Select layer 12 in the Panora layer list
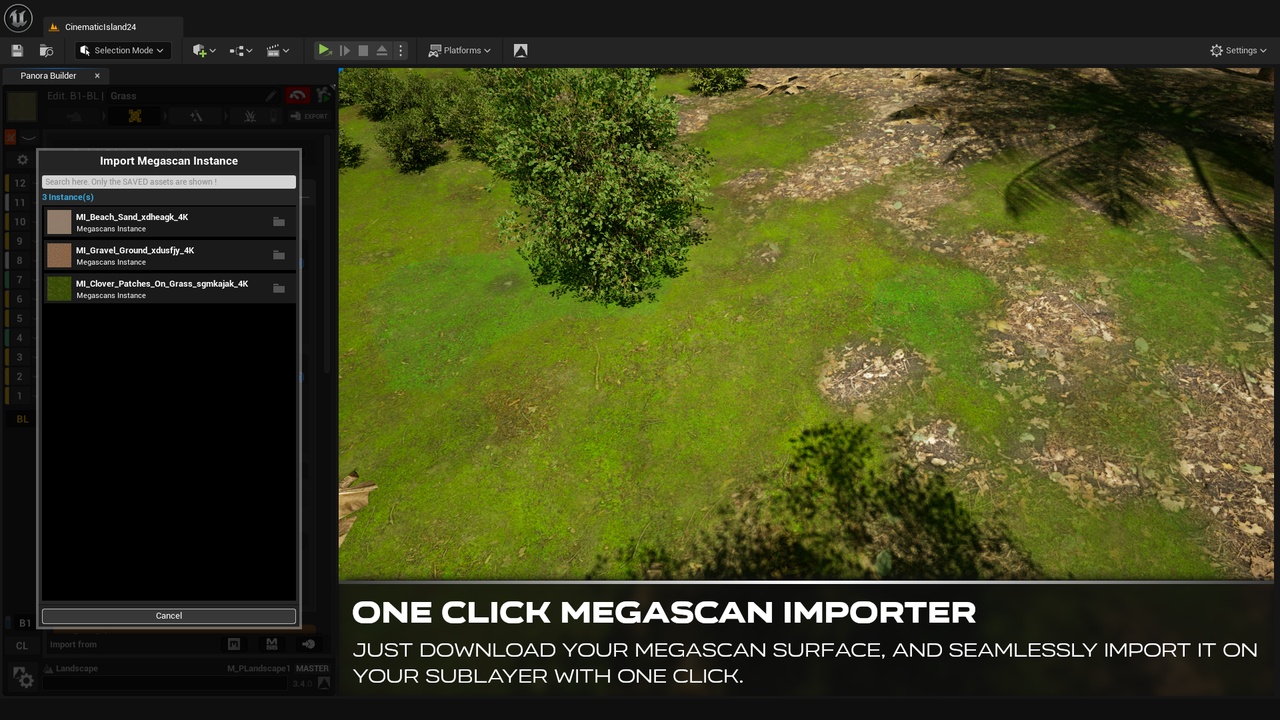This screenshot has width=1280, height=720. click(x=20, y=183)
